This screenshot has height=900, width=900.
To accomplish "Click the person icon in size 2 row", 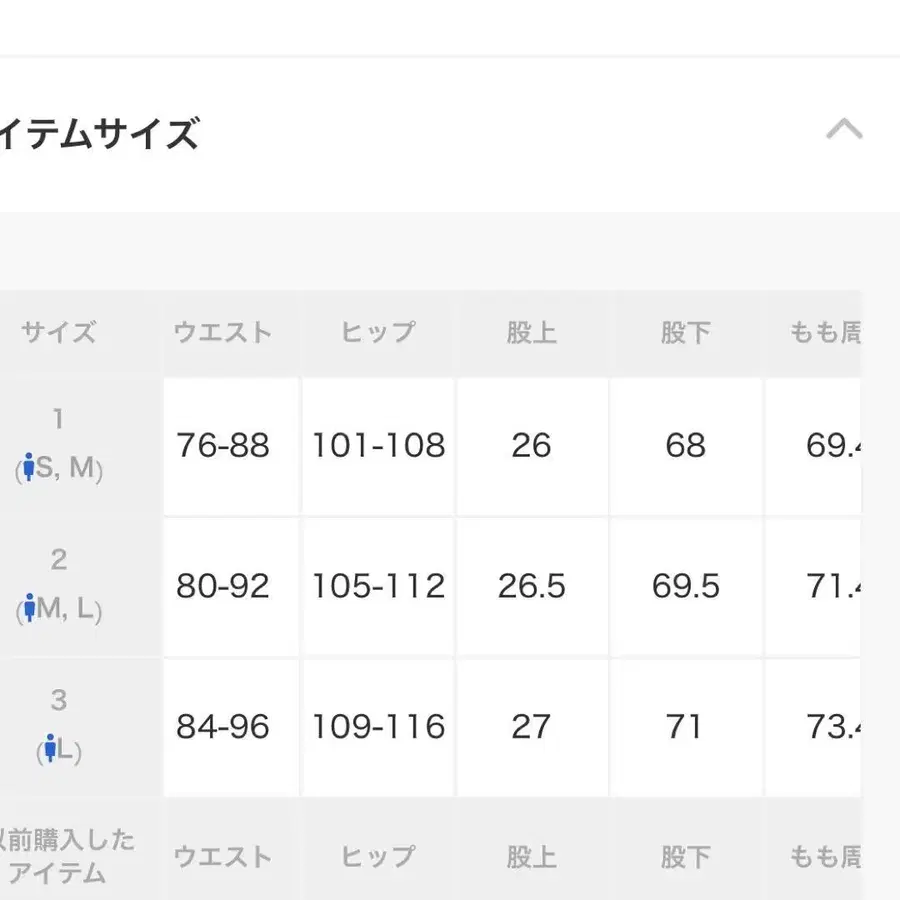I will (29, 608).
